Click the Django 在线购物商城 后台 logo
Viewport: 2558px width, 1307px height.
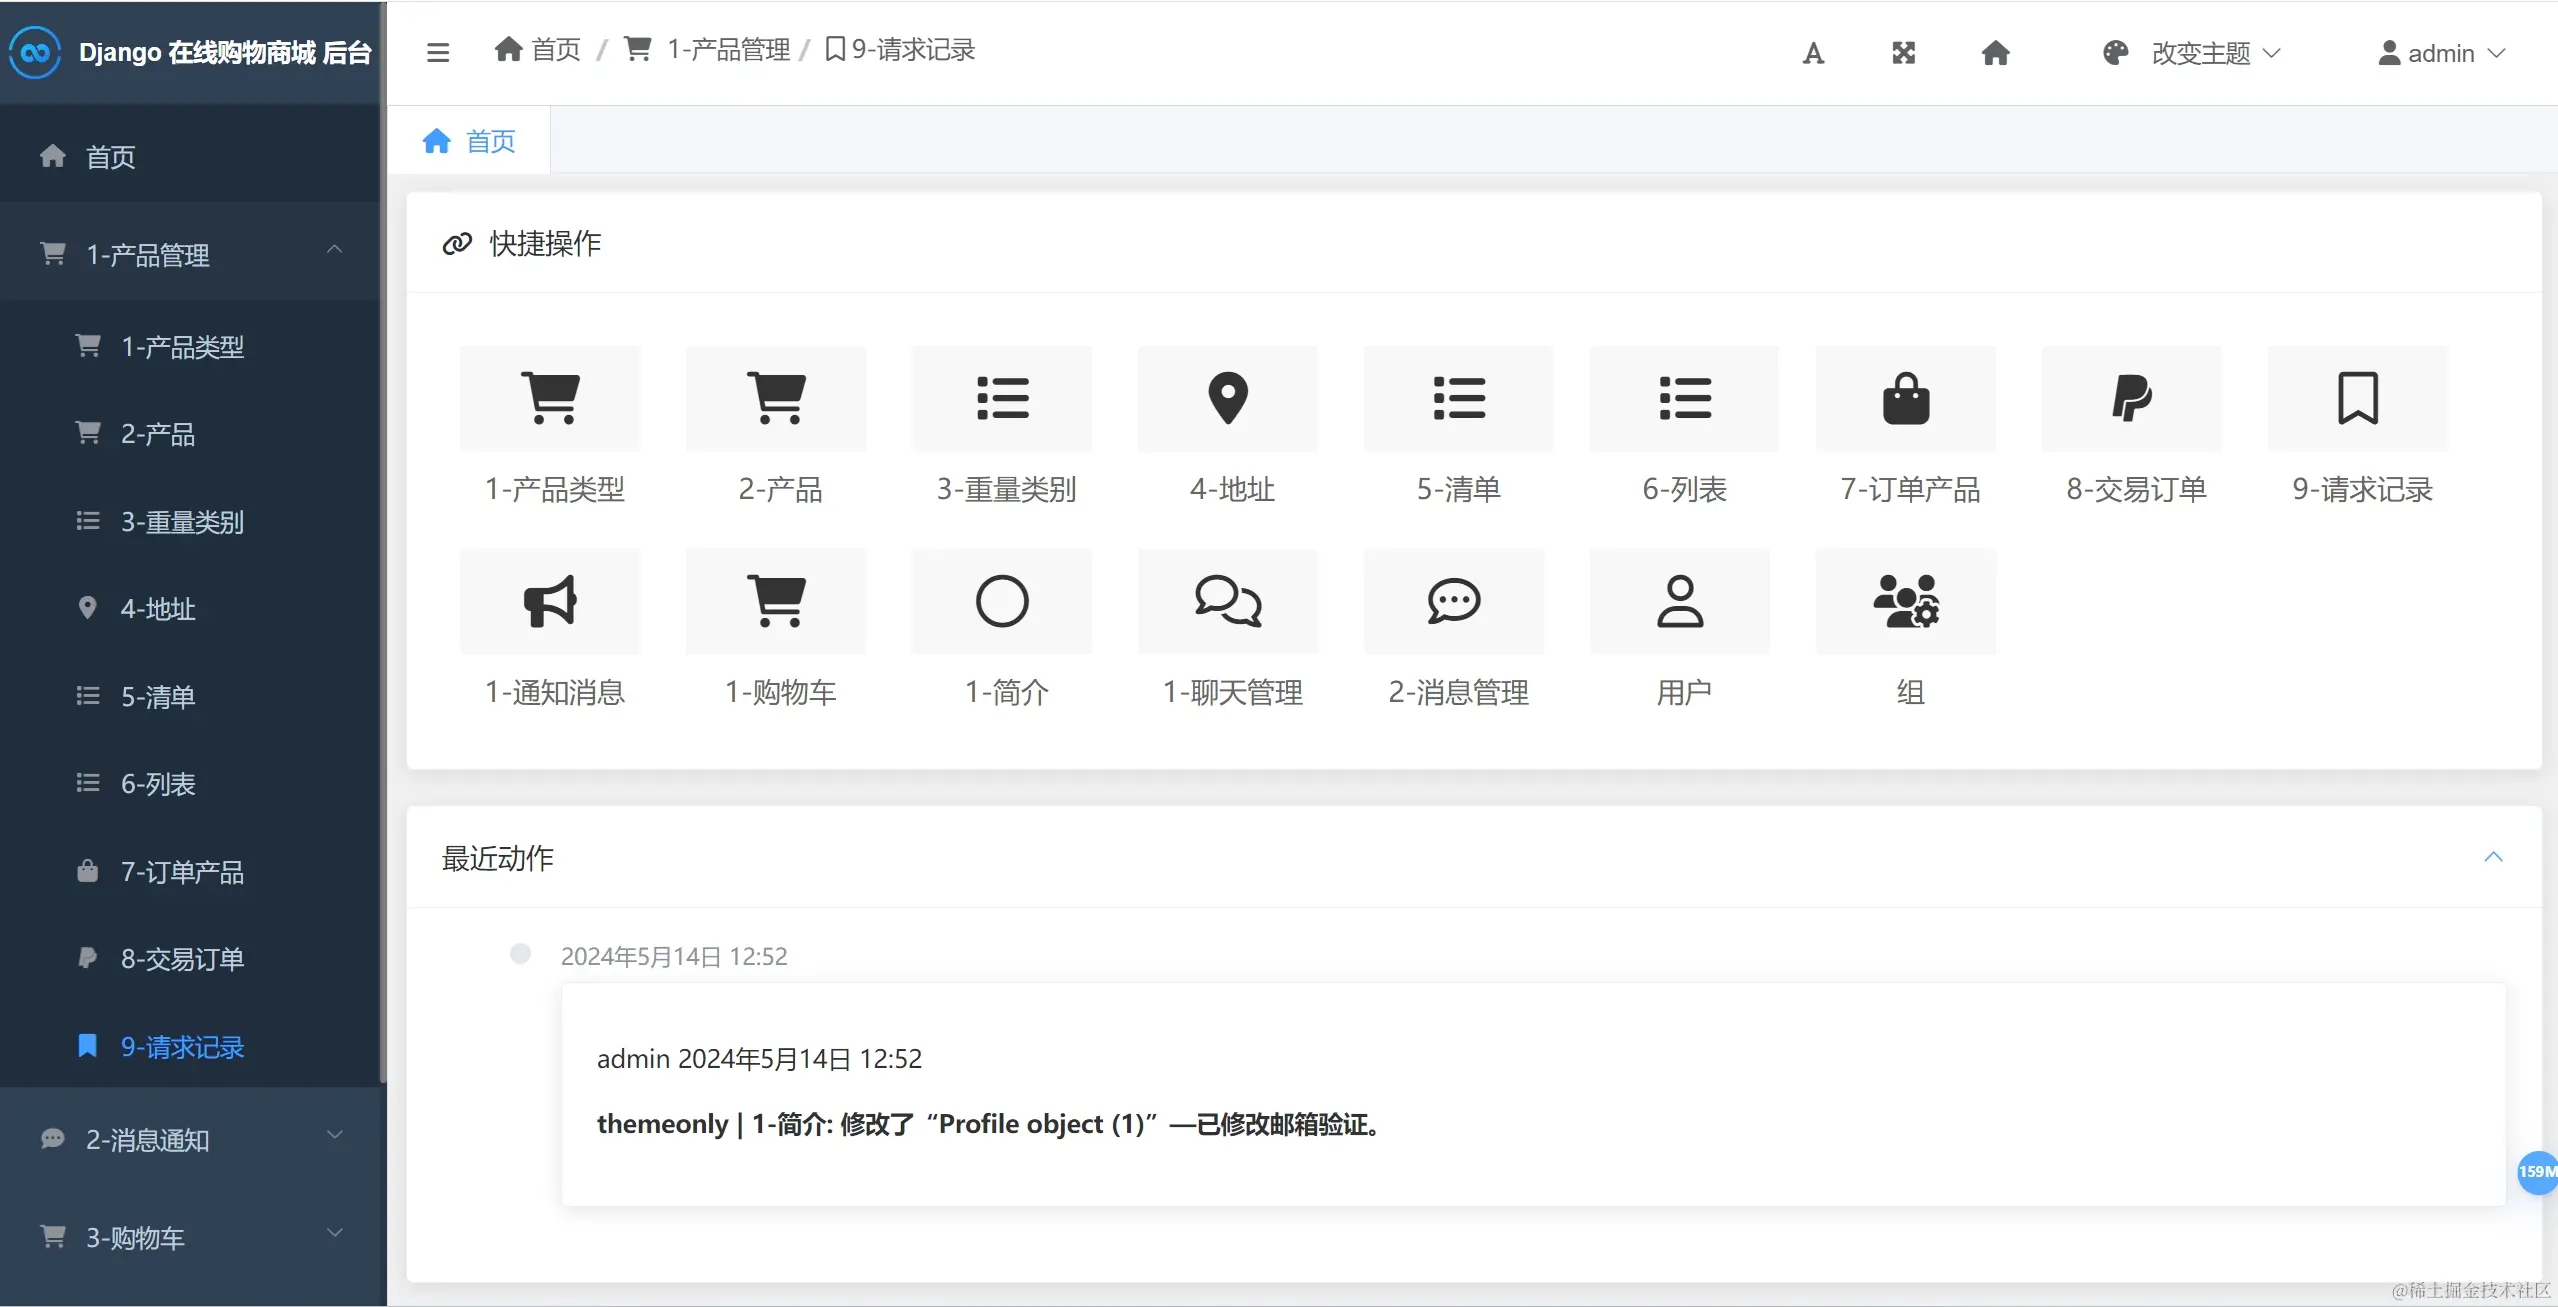(190, 52)
